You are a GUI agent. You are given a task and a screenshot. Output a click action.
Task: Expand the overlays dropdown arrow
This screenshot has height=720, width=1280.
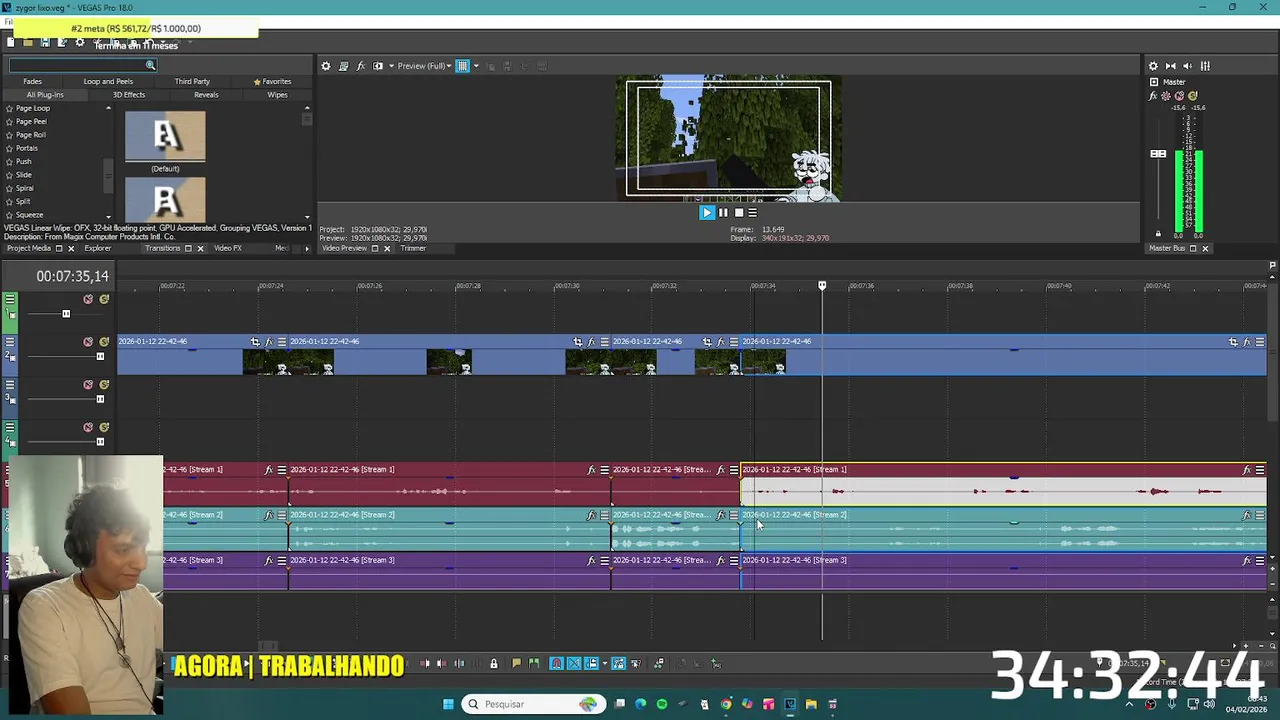pyautogui.click(x=476, y=66)
